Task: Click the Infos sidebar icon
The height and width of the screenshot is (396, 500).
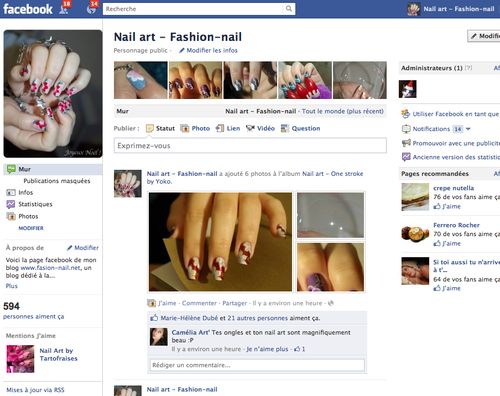Action: coord(11,193)
